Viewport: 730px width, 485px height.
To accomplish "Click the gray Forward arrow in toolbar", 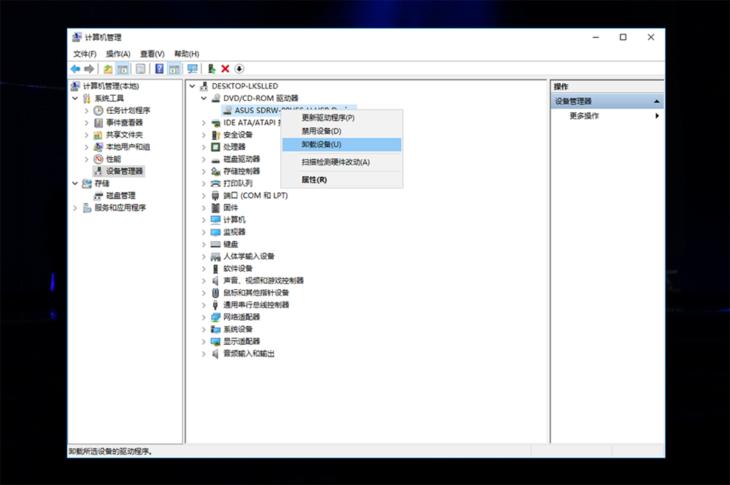I will (89, 69).
